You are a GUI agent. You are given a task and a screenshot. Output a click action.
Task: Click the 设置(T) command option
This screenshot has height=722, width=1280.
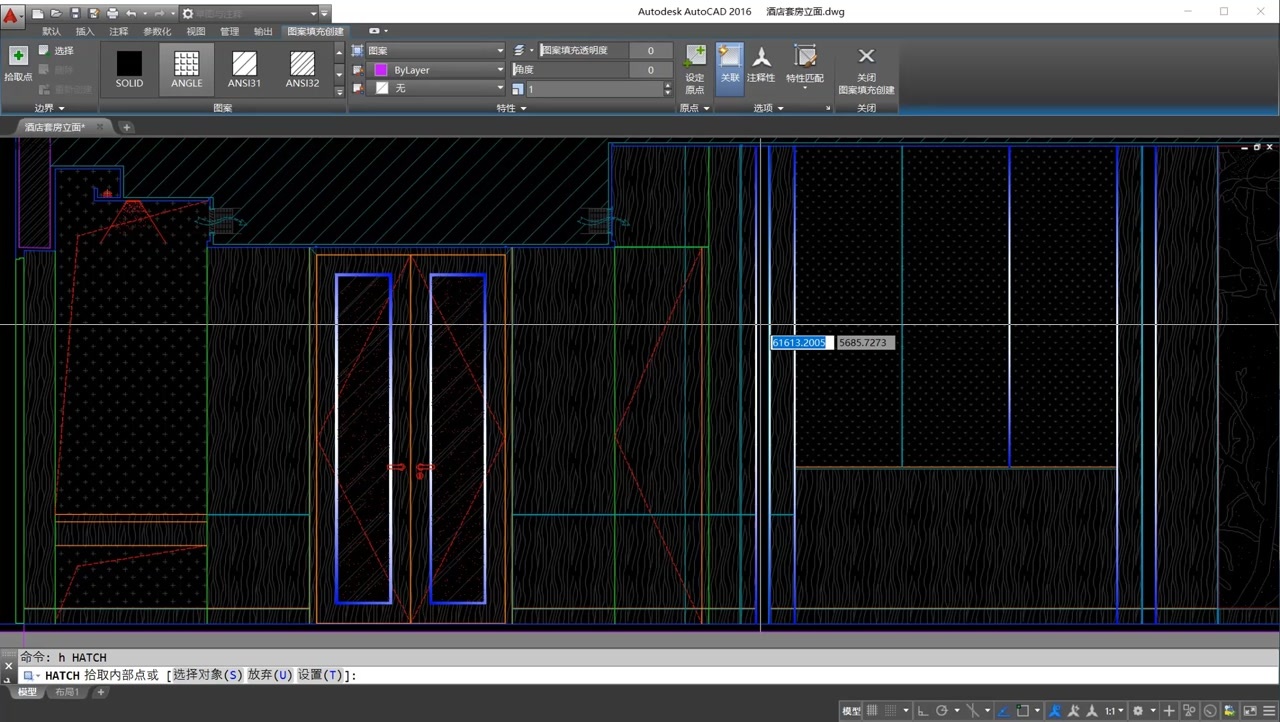320,675
